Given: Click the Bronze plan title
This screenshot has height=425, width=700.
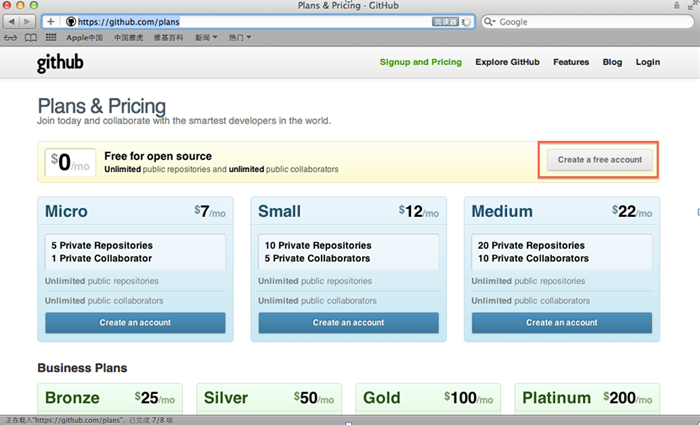Looking at the screenshot, I should point(72,398).
